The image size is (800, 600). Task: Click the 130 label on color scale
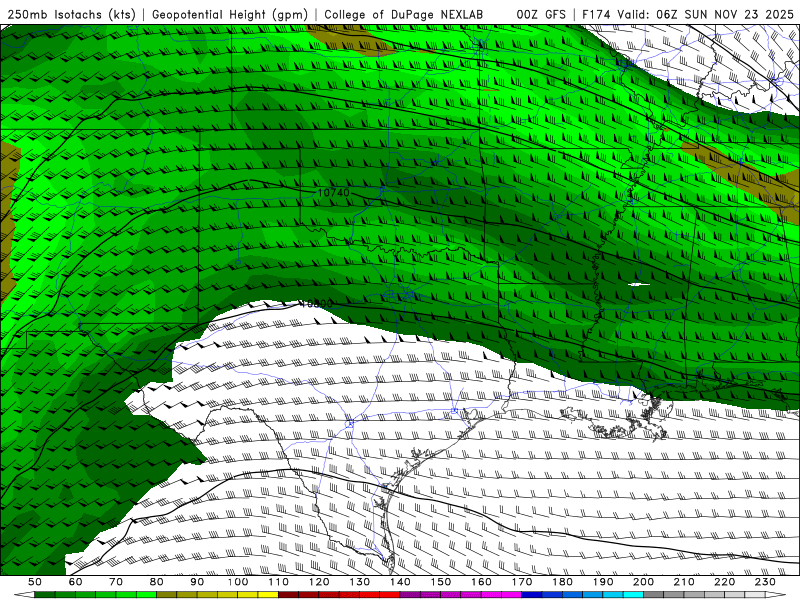[360, 582]
